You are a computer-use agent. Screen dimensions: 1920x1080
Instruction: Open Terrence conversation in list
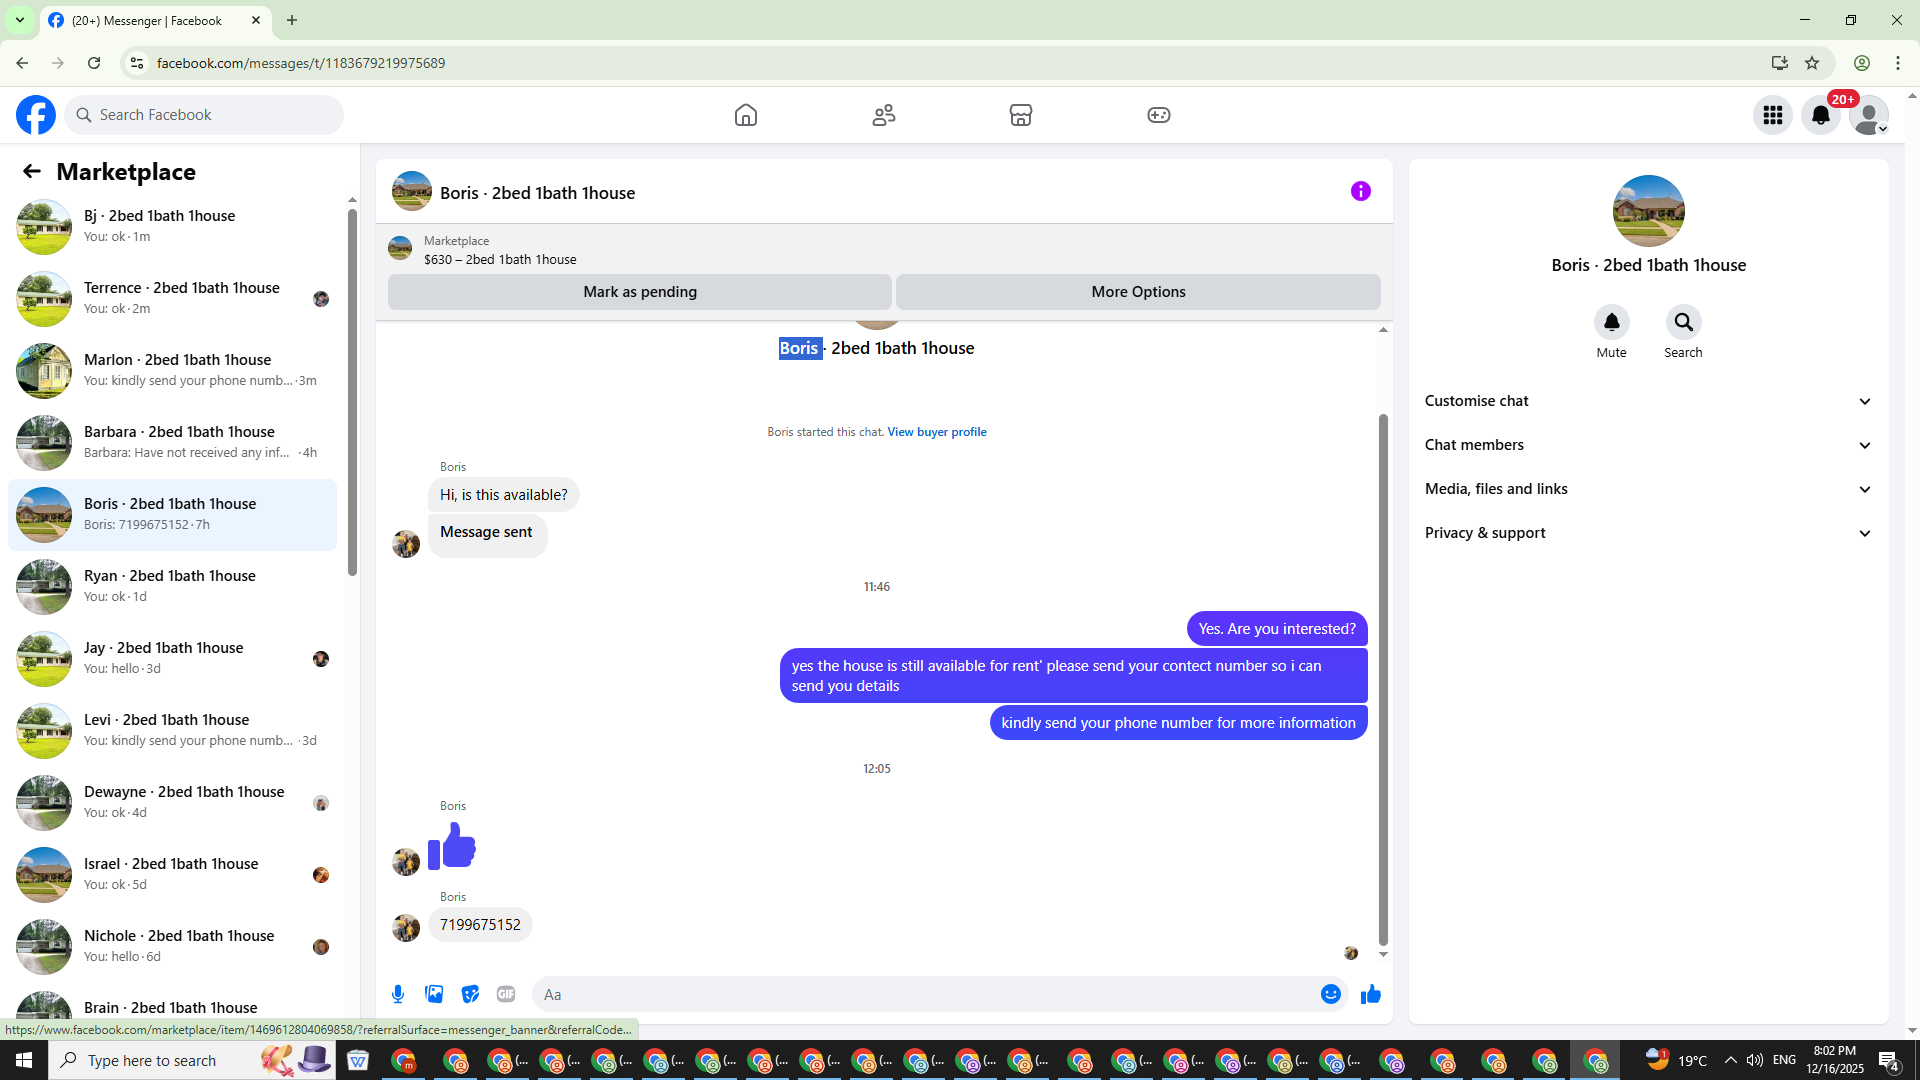coord(172,298)
